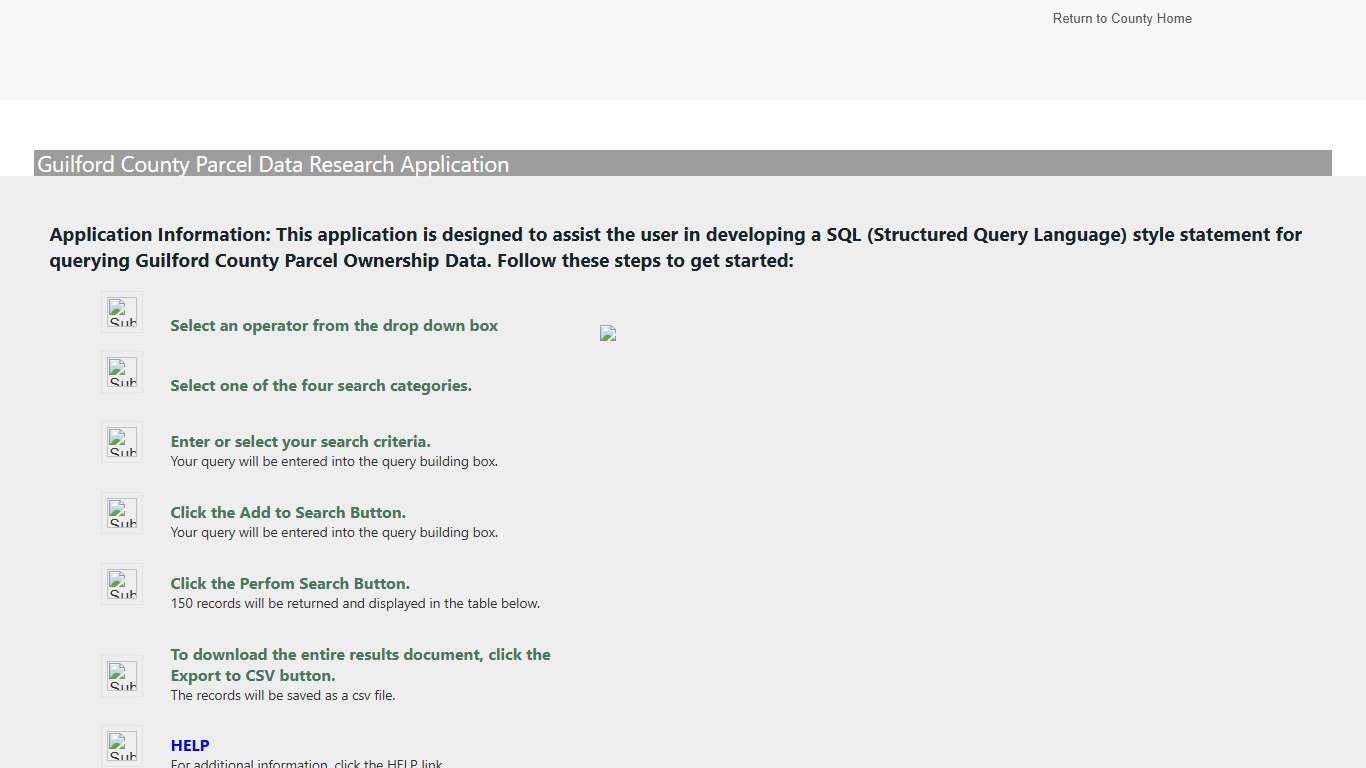
Task: Click 'The records will be saved as a csv file' text
Action: [x=283, y=696]
